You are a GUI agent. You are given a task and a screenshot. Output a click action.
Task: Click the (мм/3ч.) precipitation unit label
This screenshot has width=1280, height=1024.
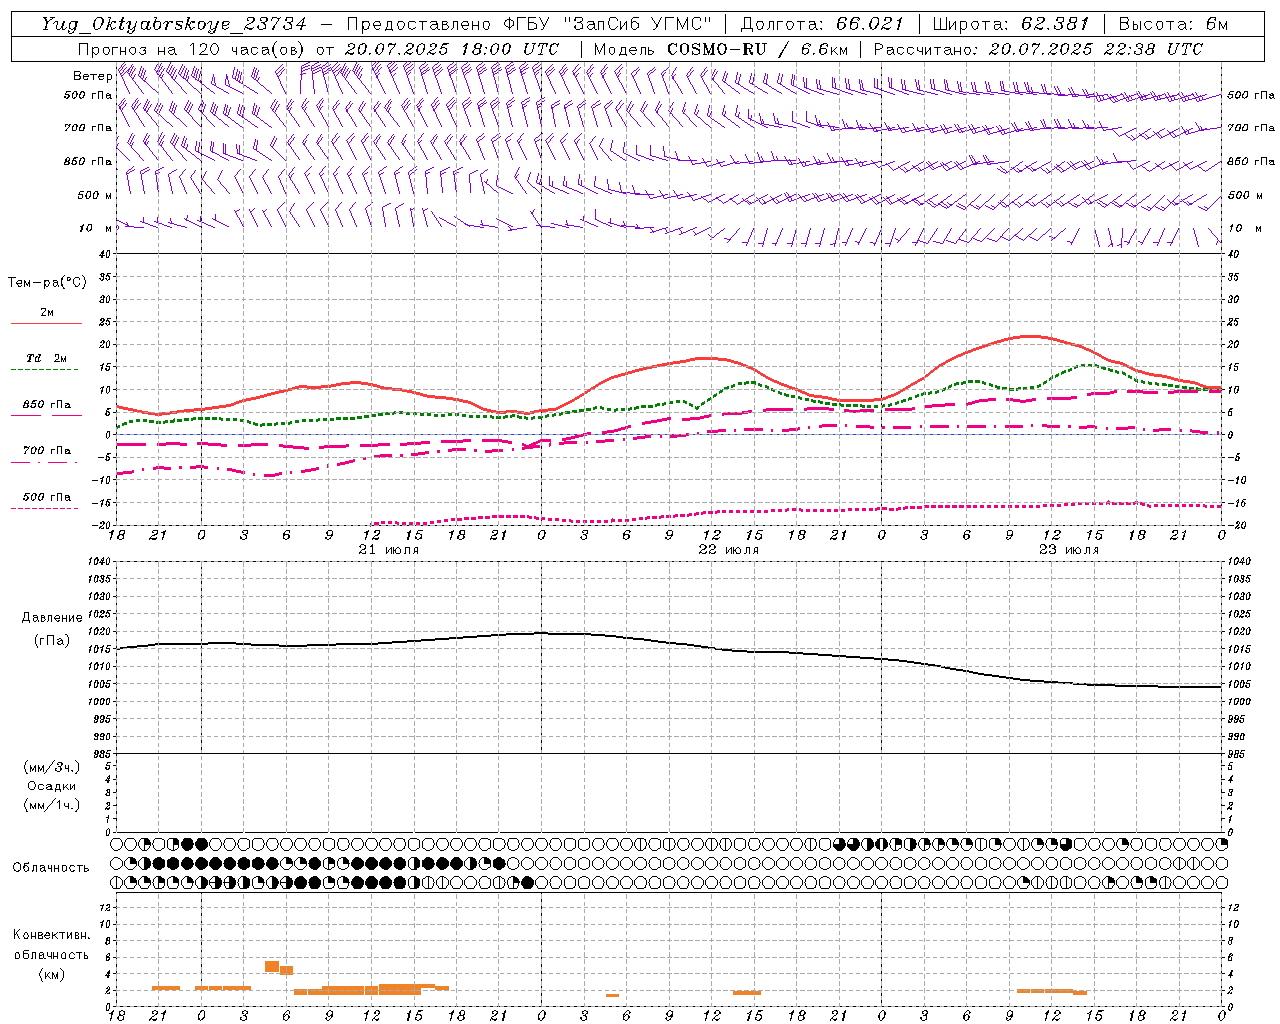coord(51,767)
